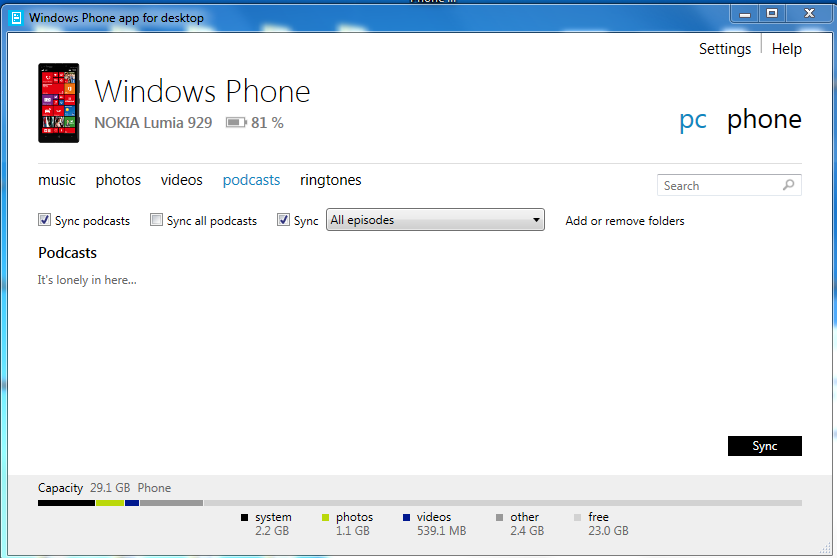Click the green photos legend square
Screen dimensions: 837x558
(326, 517)
